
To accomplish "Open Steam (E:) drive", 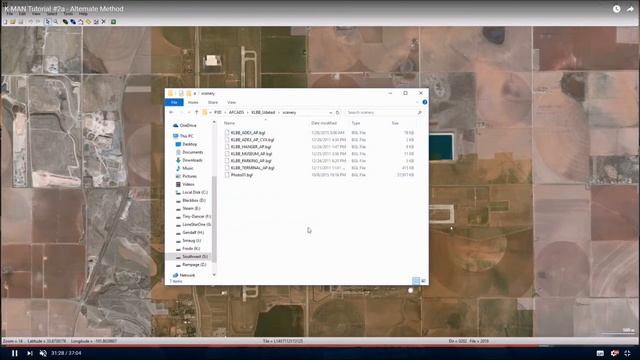I will tap(191, 209).
